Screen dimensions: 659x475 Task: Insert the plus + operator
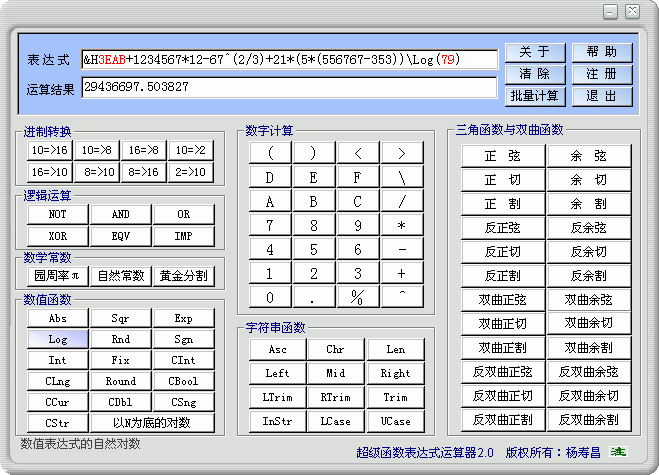click(x=402, y=273)
